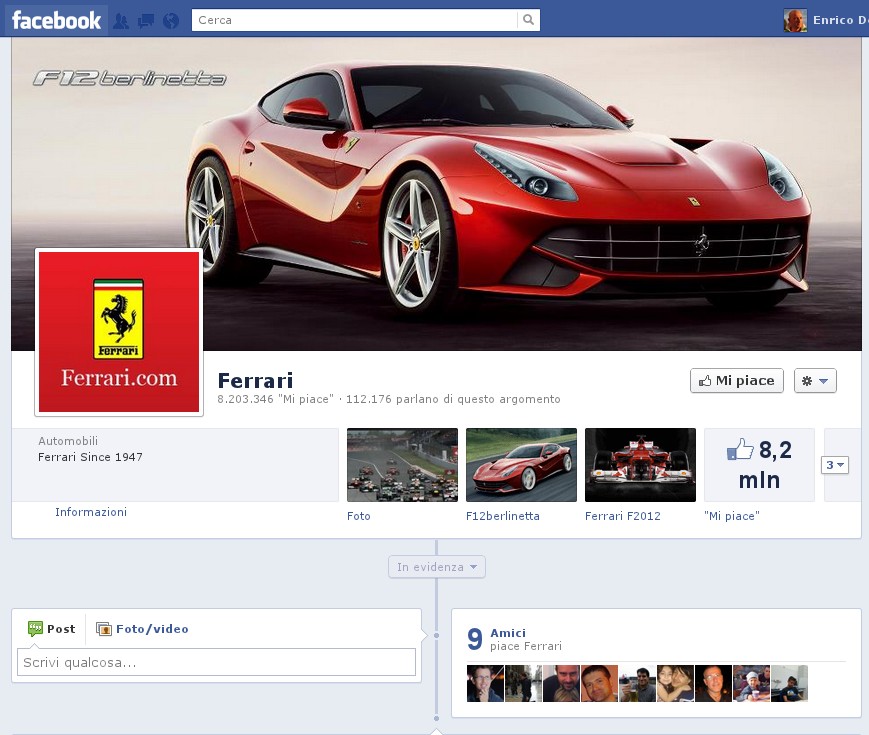Click the 8.203.346 "Mi piace" count text
Image resolution: width=869 pixels, height=735 pixels.
point(275,399)
